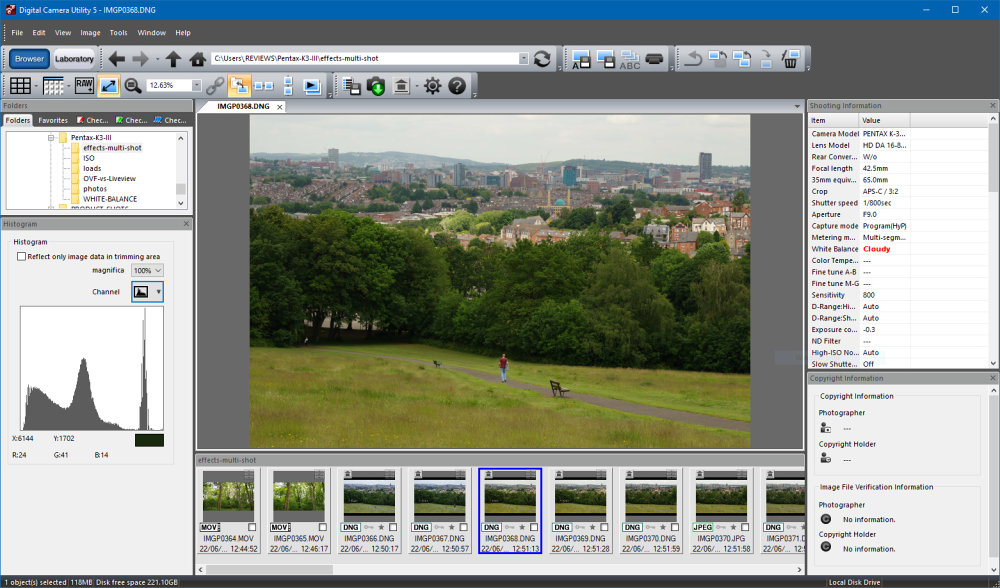The height and width of the screenshot is (588, 1000).
Task: Click the building-shaped icon
Action: (401, 85)
